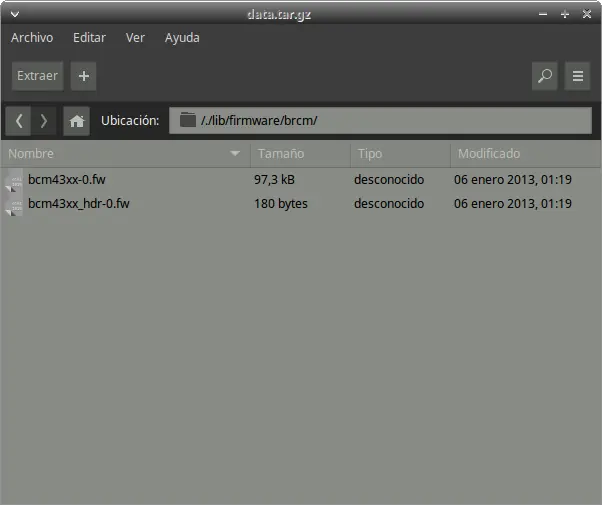Go back to previous location
The image size is (602, 505).
click(18, 121)
